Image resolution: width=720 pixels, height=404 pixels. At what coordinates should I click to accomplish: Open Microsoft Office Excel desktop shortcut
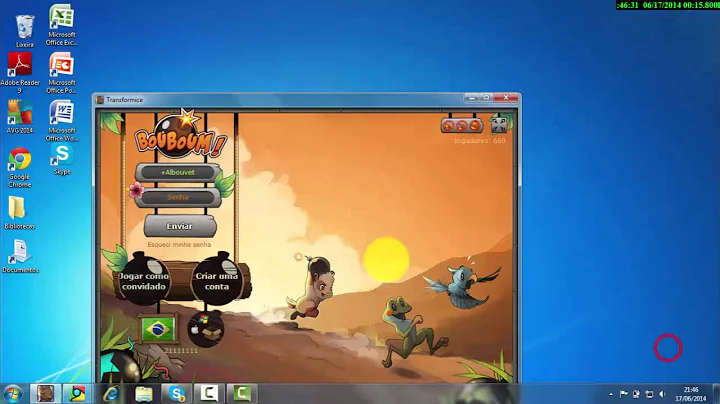click(x=62, y=25)
